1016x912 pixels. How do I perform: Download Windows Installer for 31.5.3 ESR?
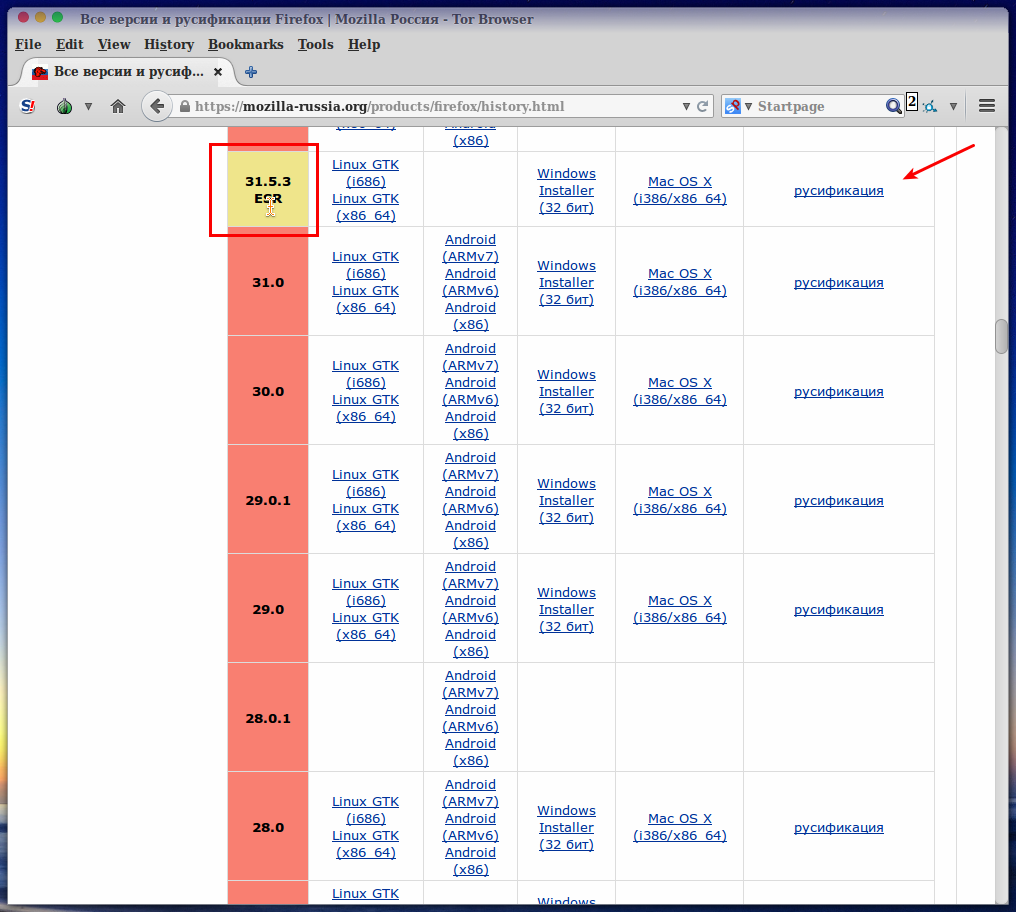tap(566, 191)
